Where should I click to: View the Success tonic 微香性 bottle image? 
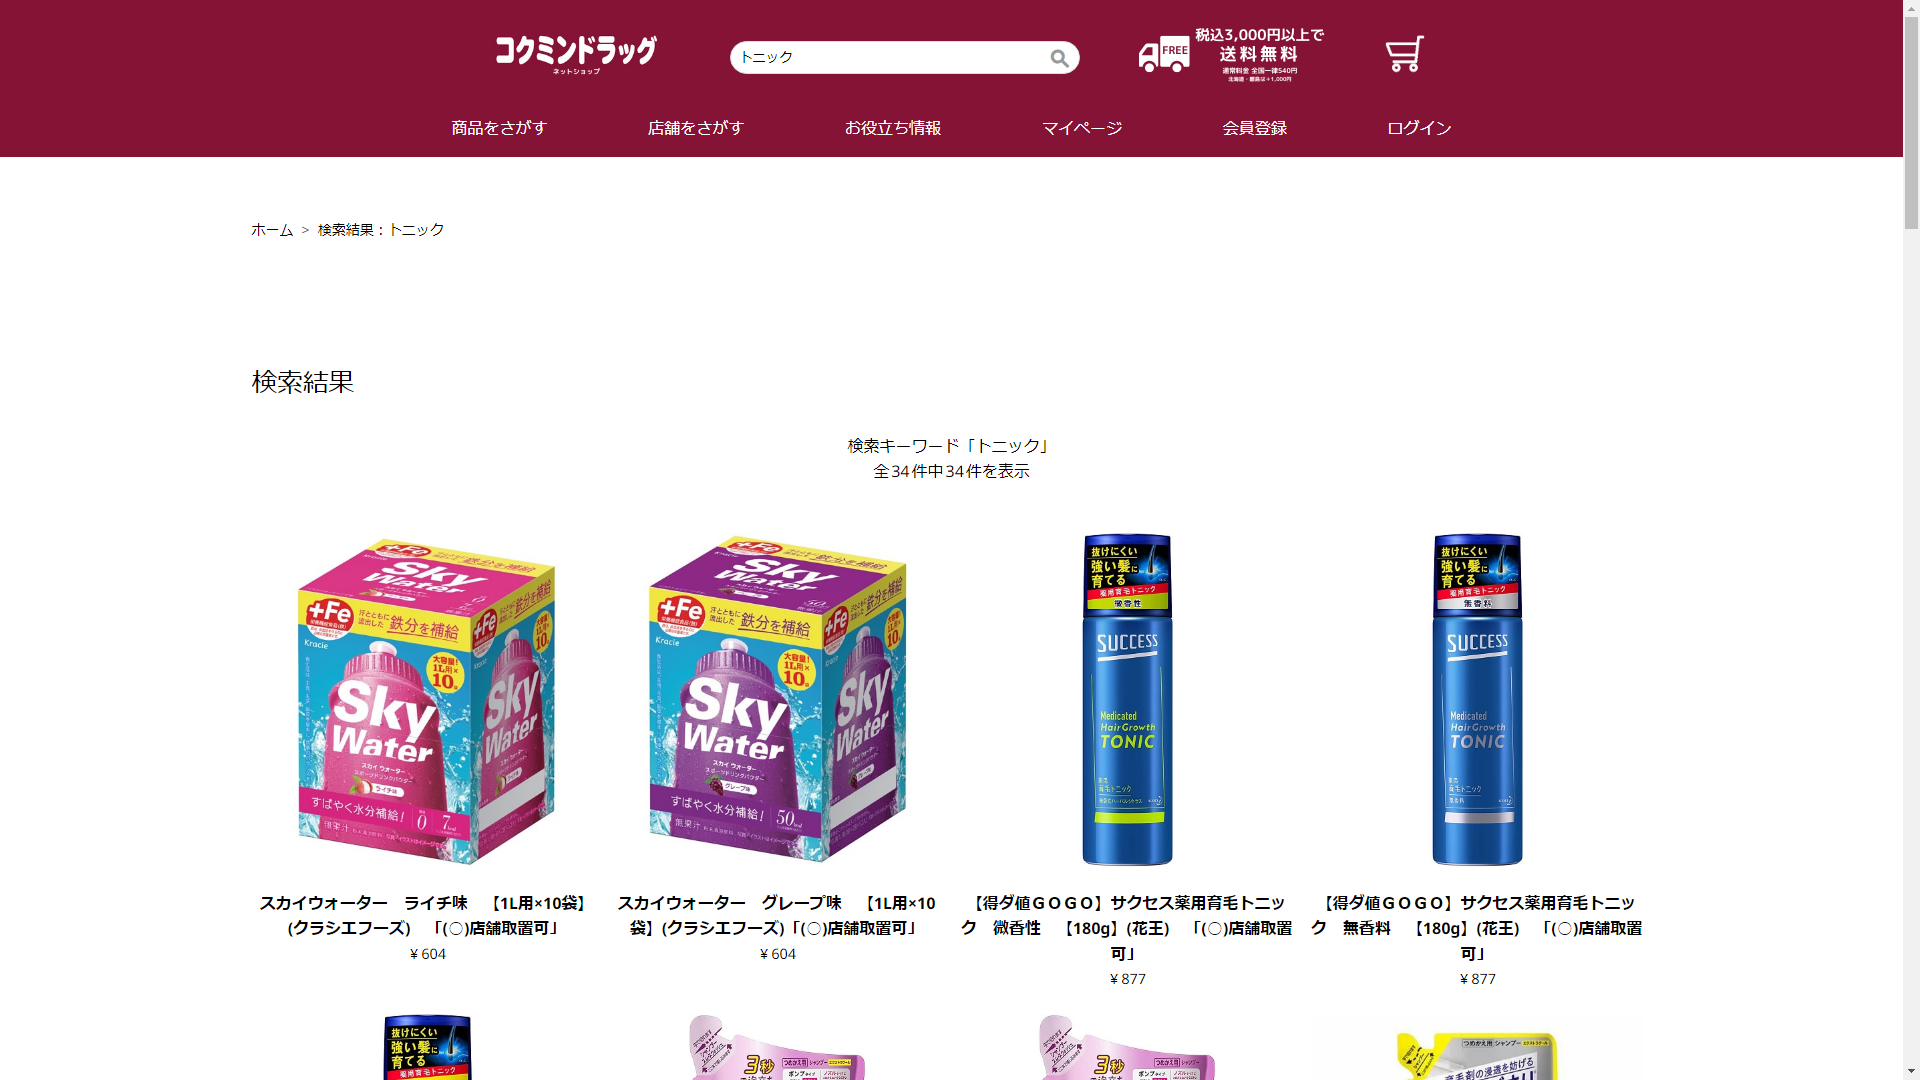[x=1127, y=700]
